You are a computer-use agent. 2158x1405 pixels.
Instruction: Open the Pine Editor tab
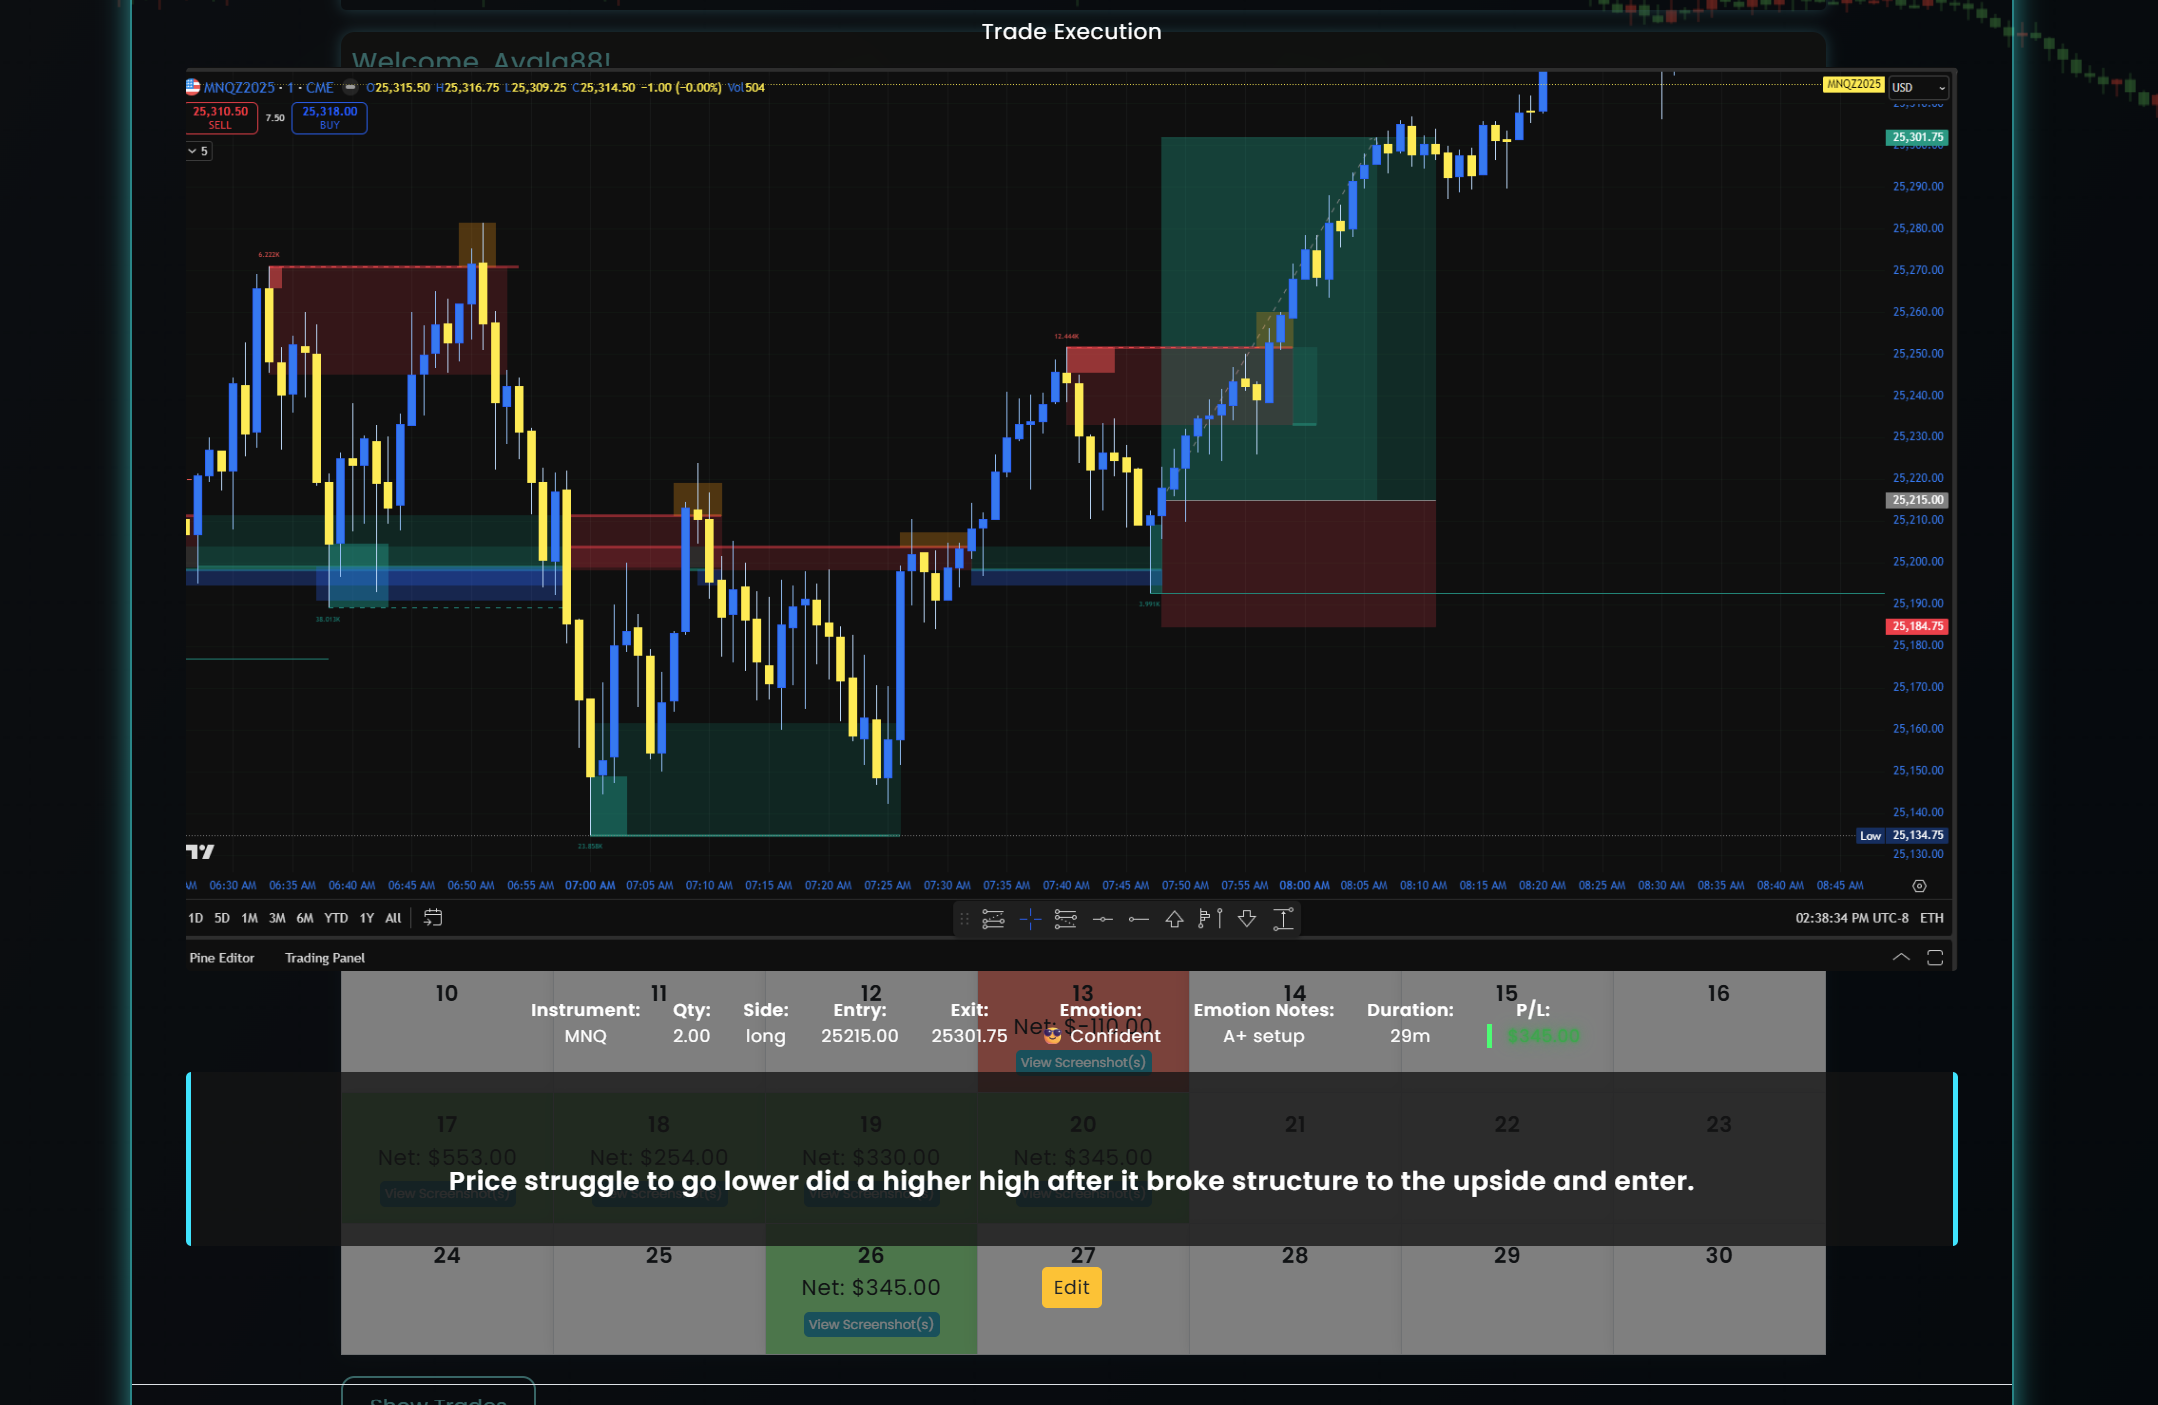coord(221,958)
